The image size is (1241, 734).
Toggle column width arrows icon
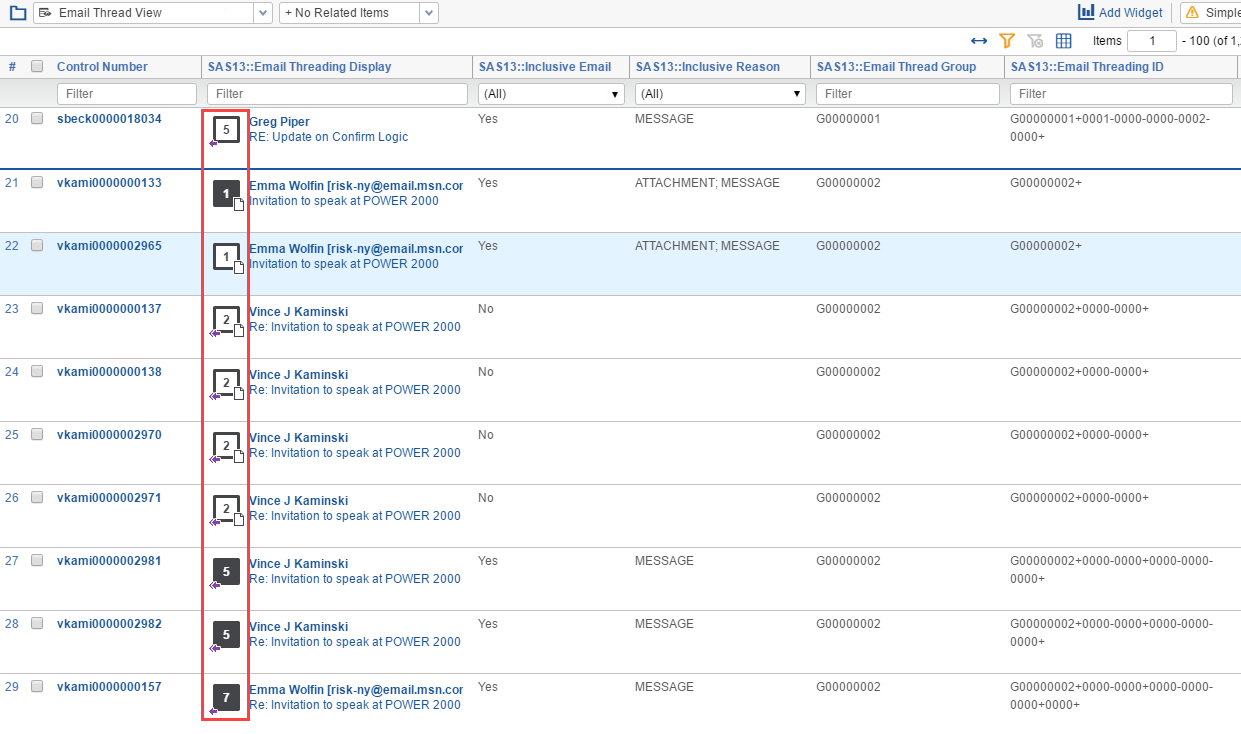979,41
